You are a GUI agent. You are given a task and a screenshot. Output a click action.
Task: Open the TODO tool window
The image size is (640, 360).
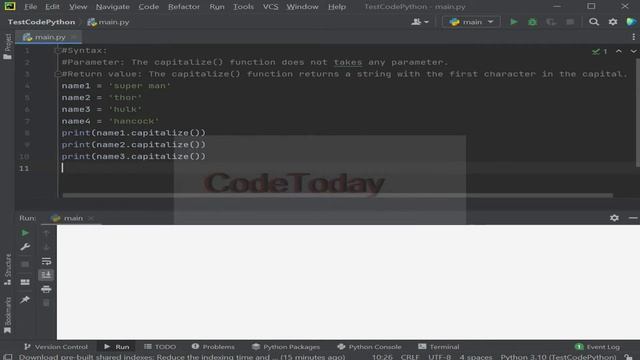[160, 347]
